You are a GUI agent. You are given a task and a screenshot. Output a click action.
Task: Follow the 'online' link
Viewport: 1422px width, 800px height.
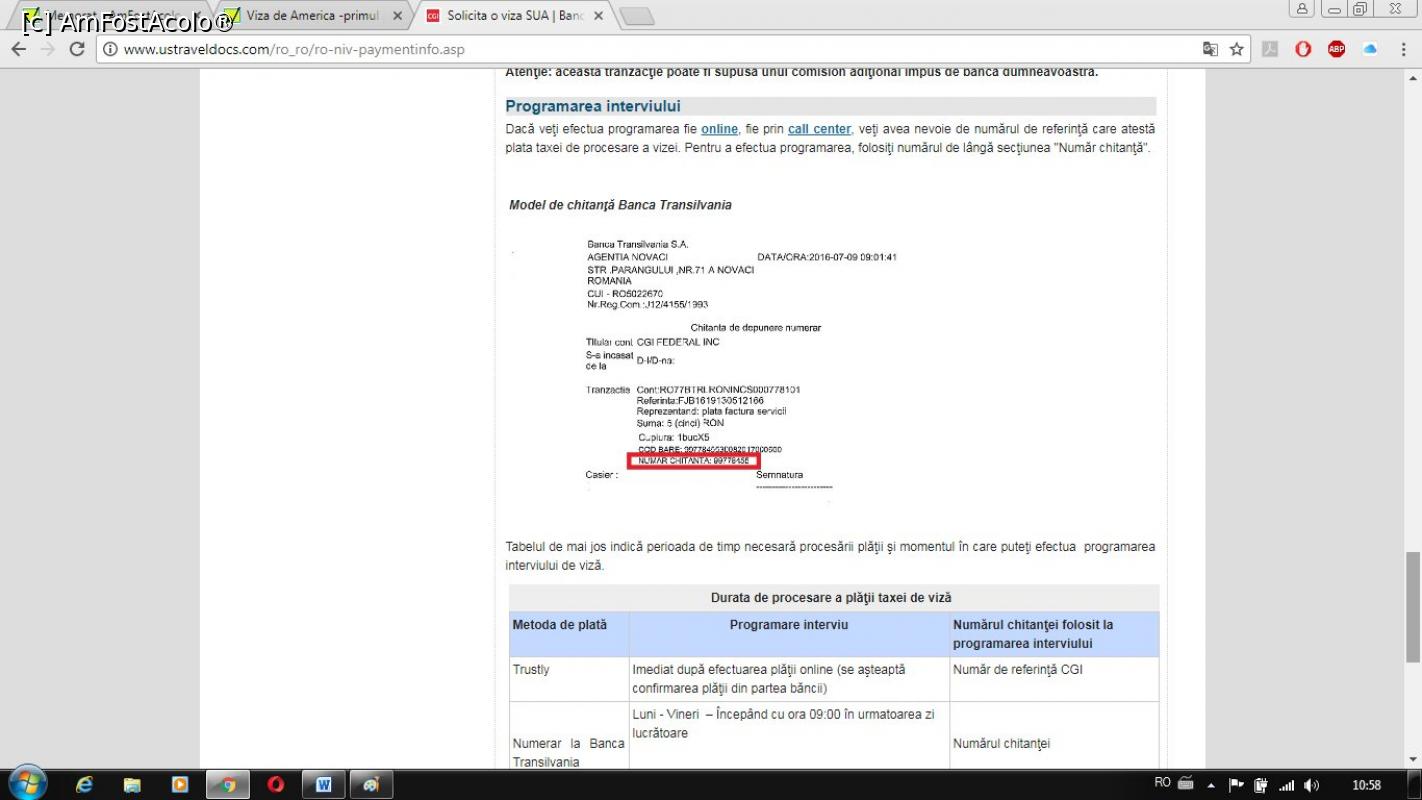point(719,129)
